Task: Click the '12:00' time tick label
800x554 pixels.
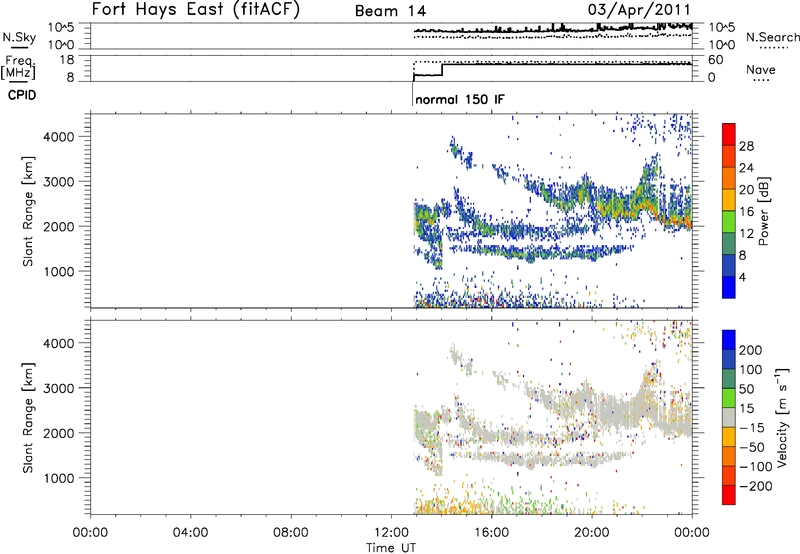Action: click(391, 533)
